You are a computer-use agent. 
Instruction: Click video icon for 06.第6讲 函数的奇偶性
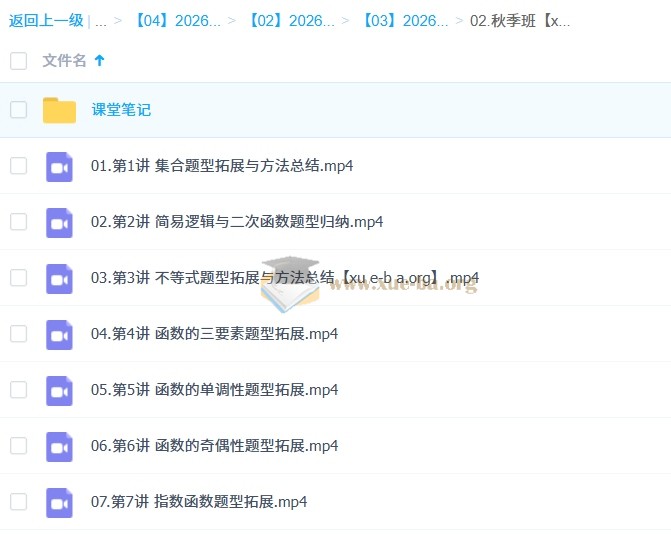(x=59, y=446)
